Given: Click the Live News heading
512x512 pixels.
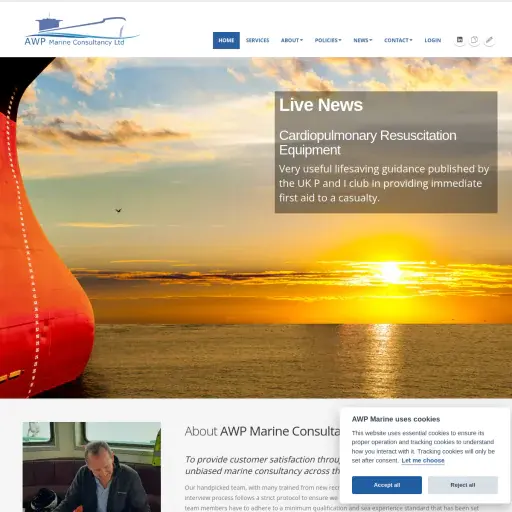Looking at the screenshot, I should [321, 105].
